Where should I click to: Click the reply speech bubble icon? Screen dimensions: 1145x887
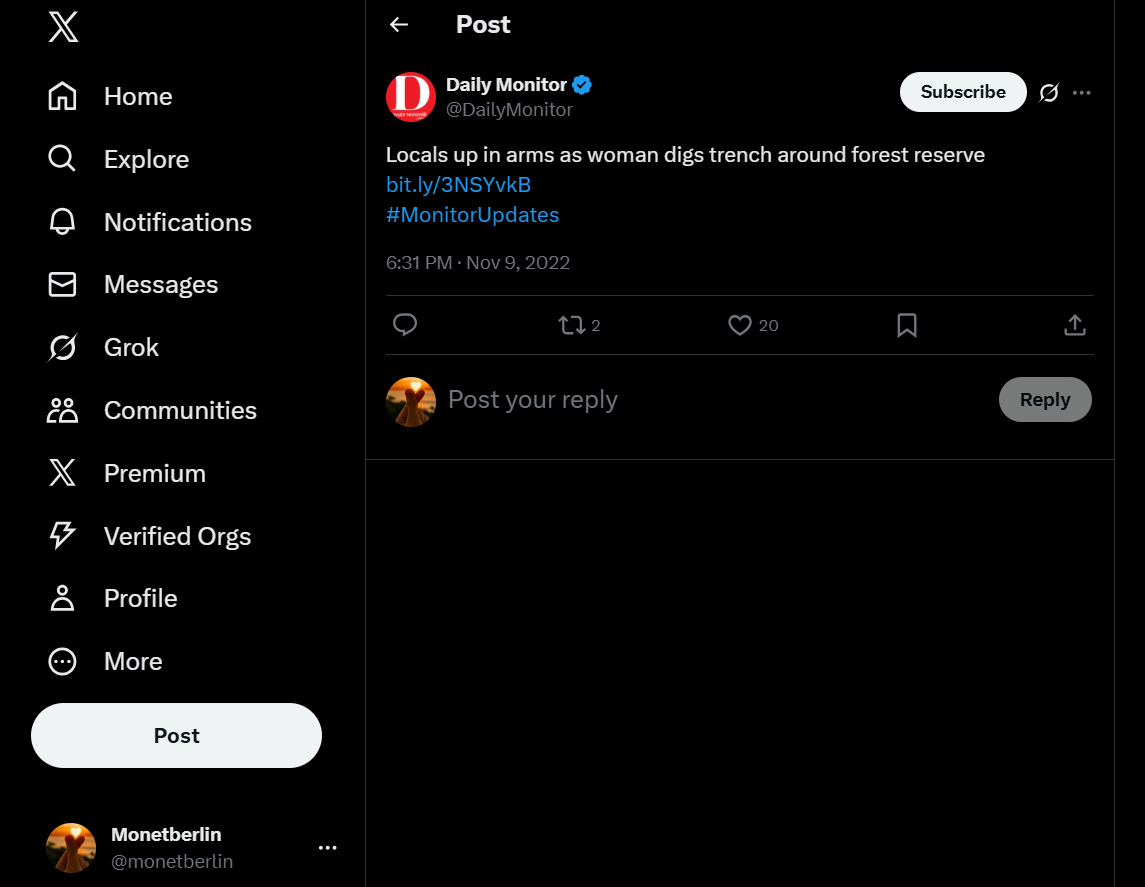click(x=405, y=325)
